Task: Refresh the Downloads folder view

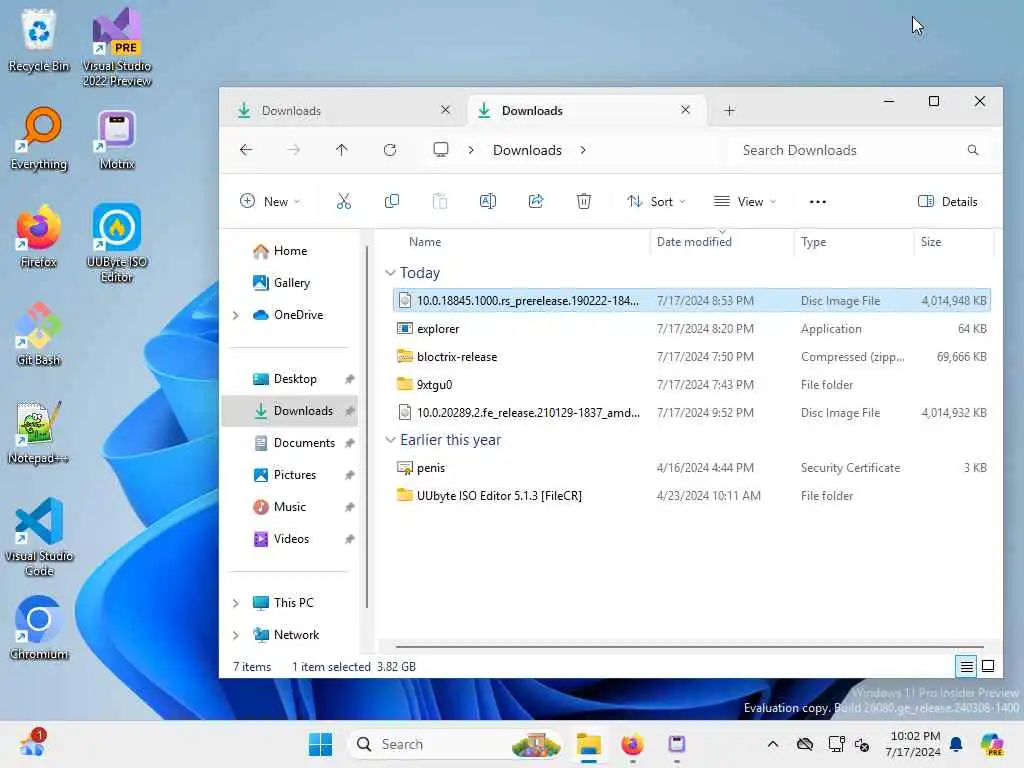Action: [x=390, y=150]
